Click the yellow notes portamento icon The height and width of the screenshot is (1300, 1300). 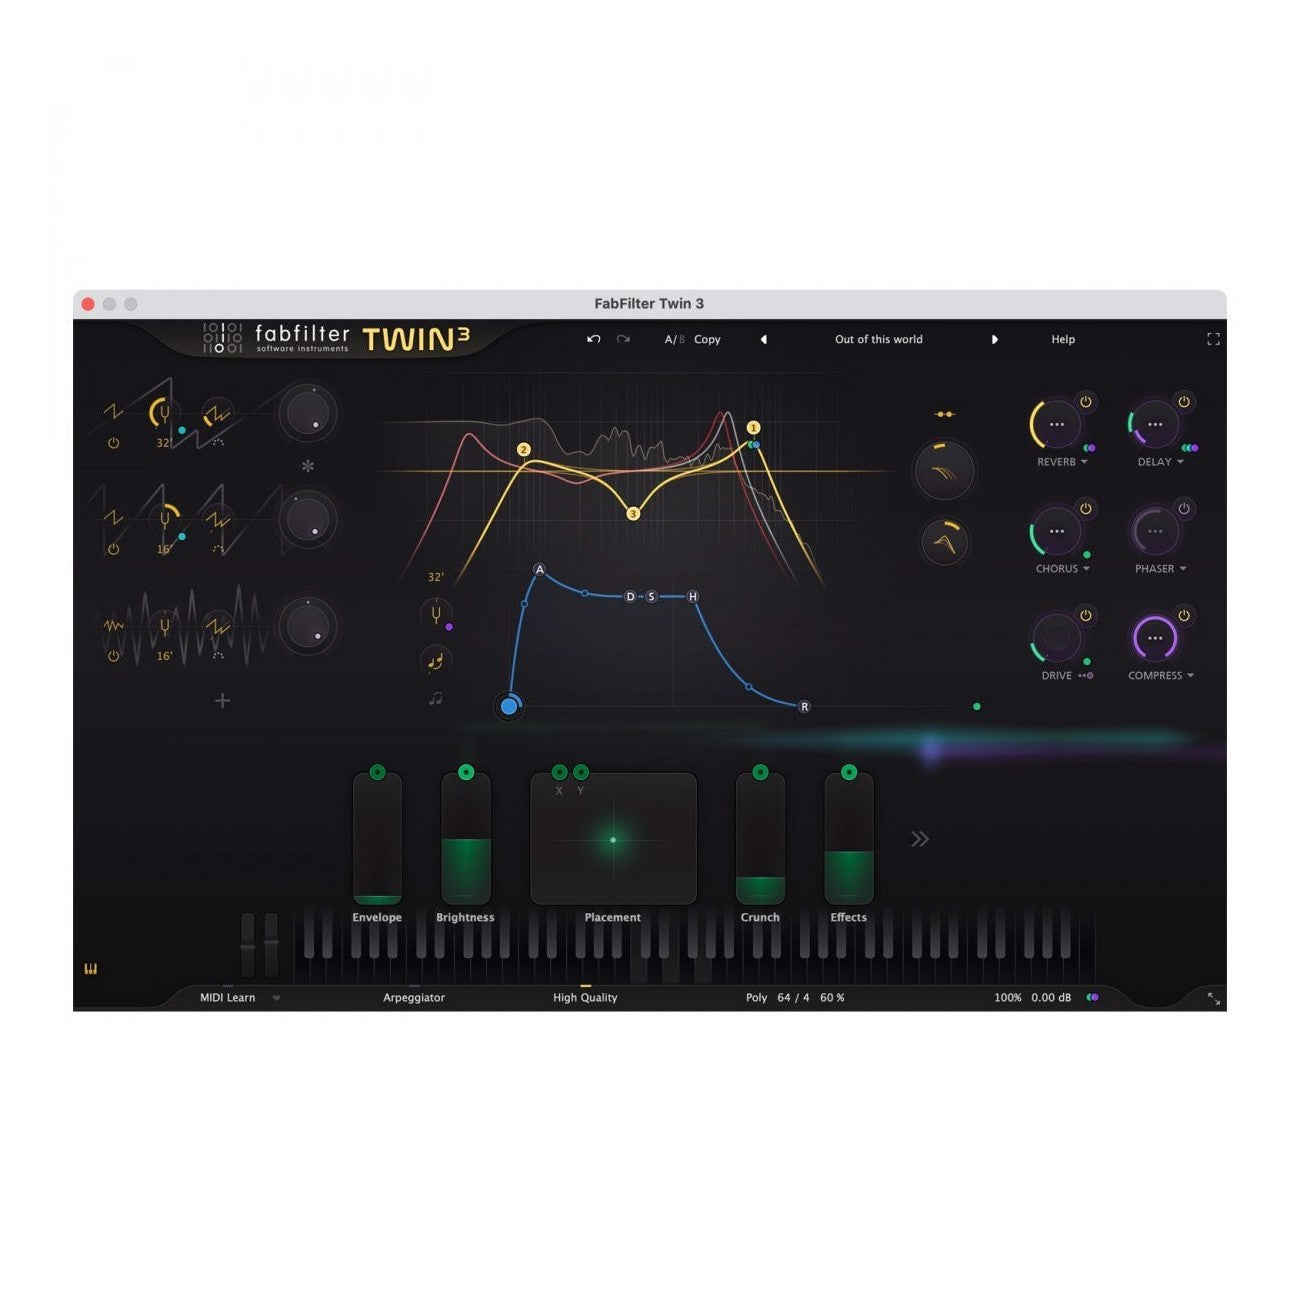(x=435, y=660)
